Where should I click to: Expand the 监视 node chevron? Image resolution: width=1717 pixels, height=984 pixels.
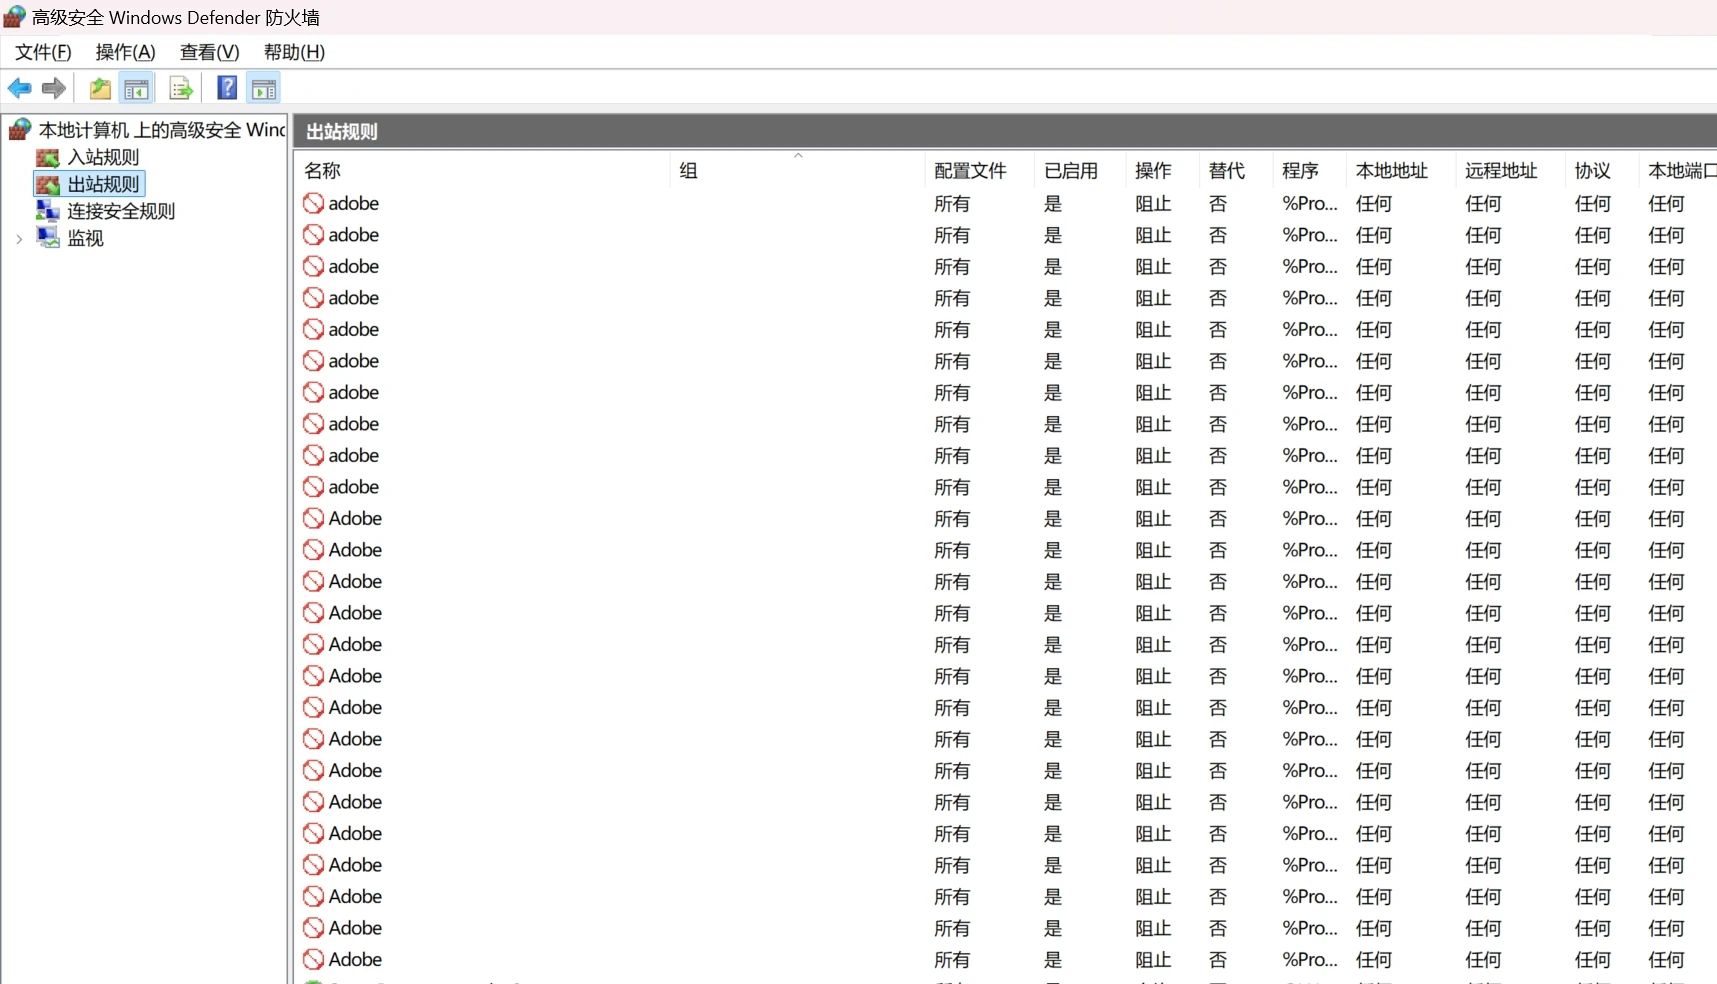pos(19,238)
